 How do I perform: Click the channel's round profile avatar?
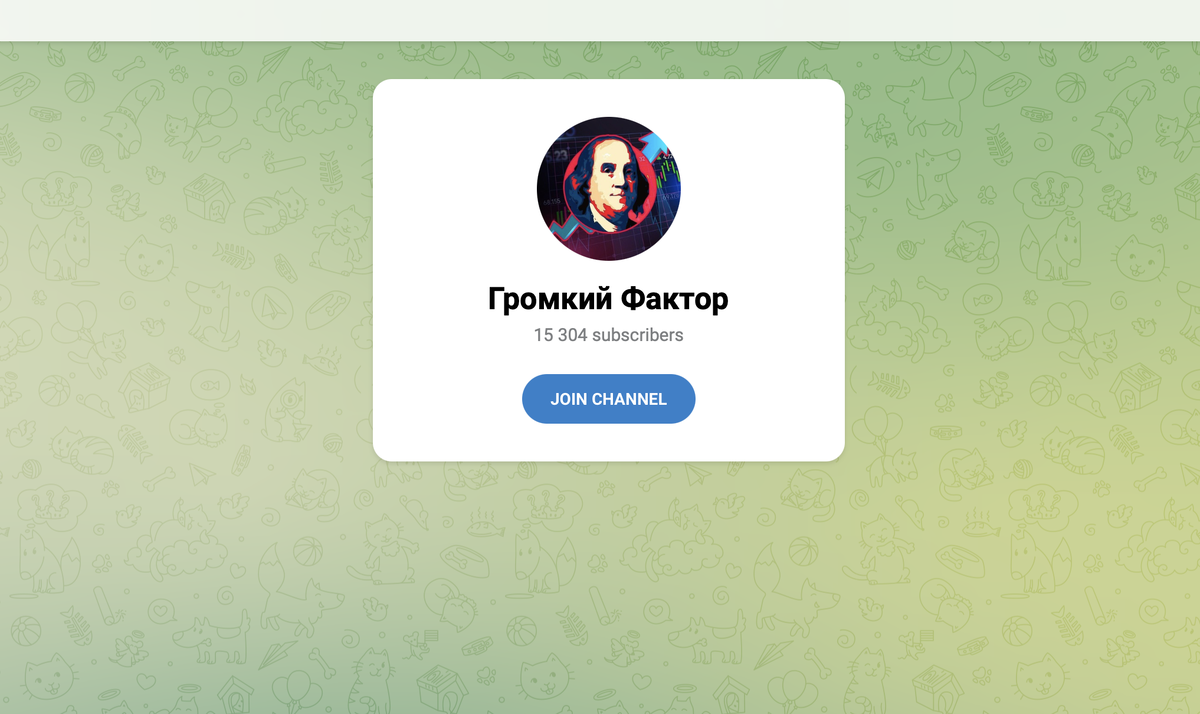[609, 189]
